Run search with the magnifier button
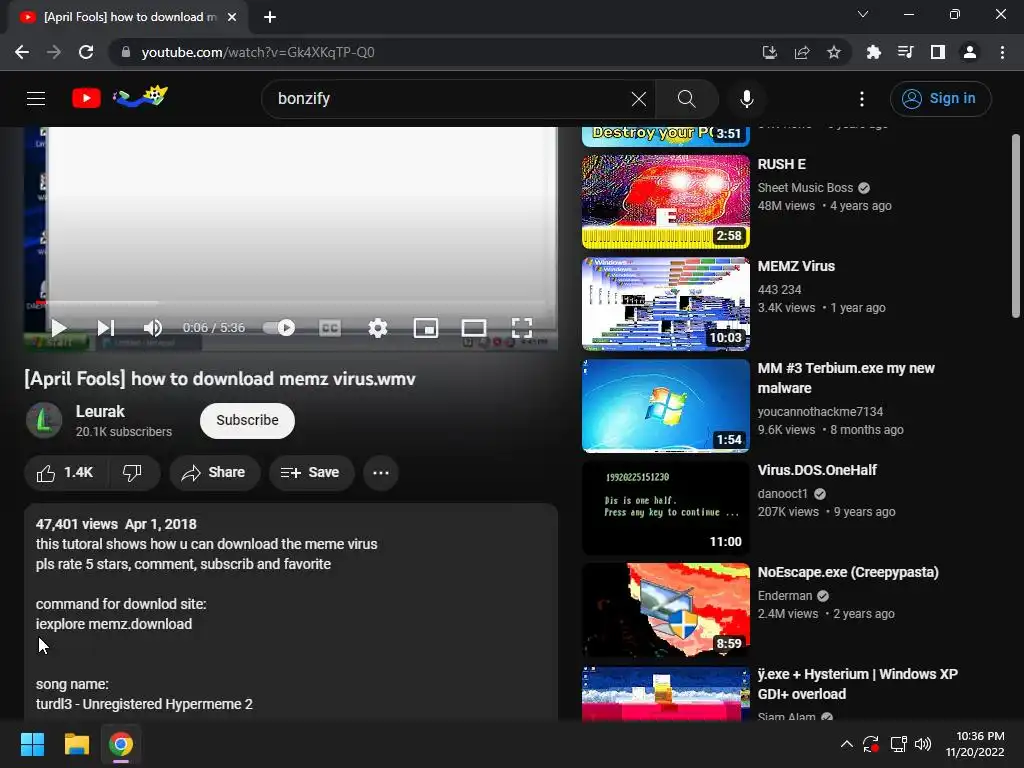Screen dimensions: 1024x768 pyautogui.click(x=686, y=99)
